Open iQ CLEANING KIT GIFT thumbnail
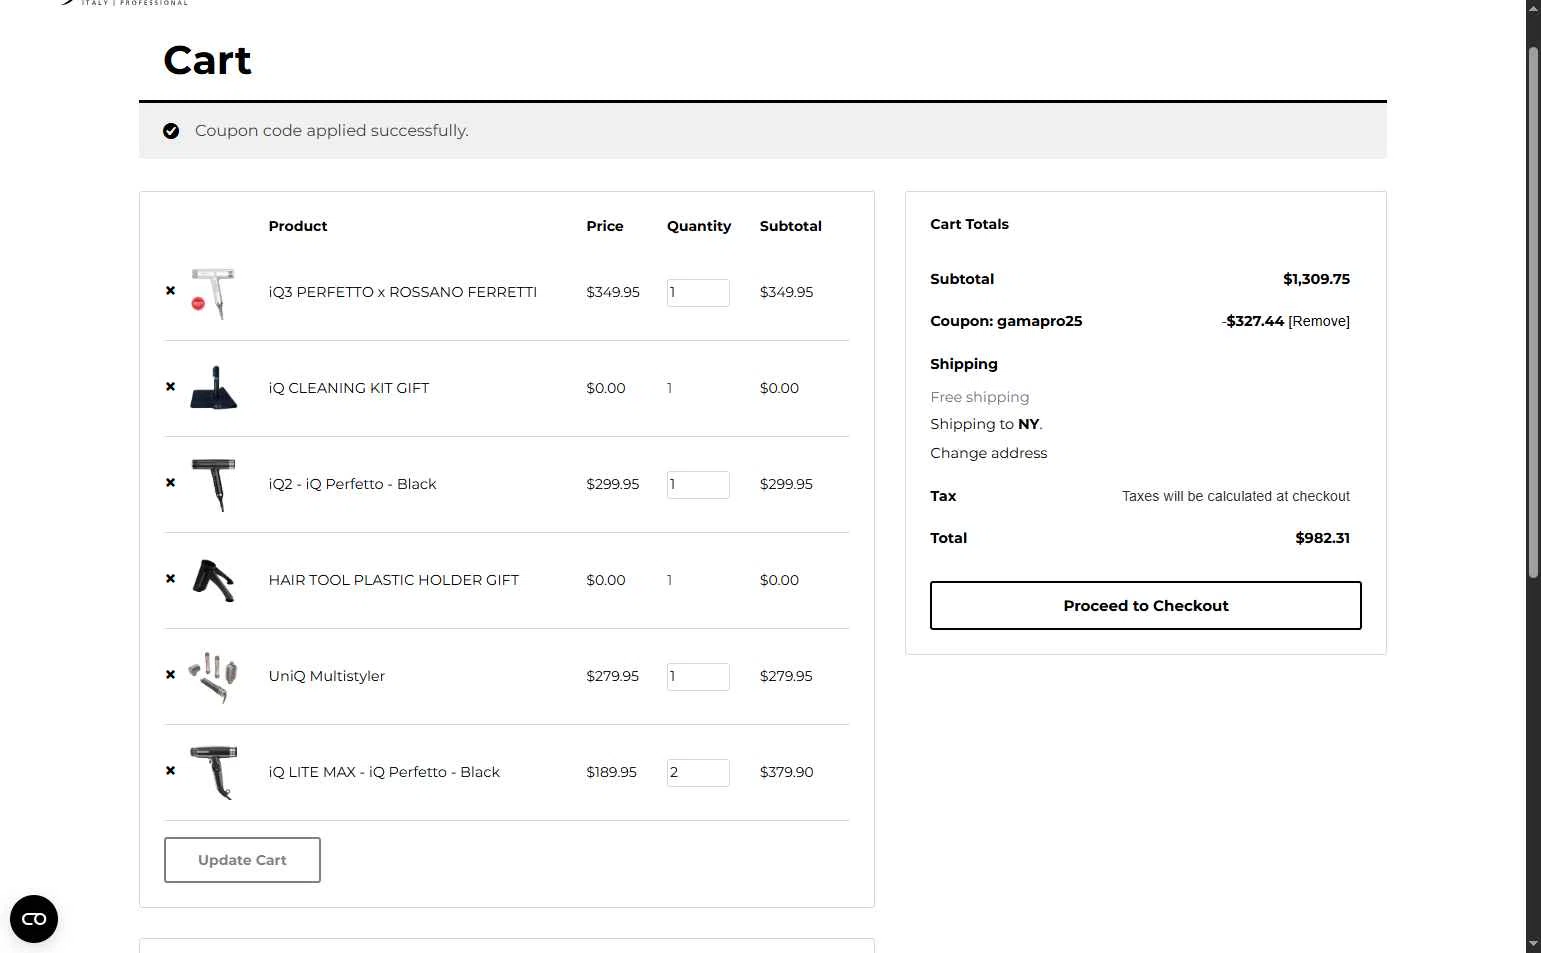The width and height of the screenshot is (1541, 953). coord(213,388)
